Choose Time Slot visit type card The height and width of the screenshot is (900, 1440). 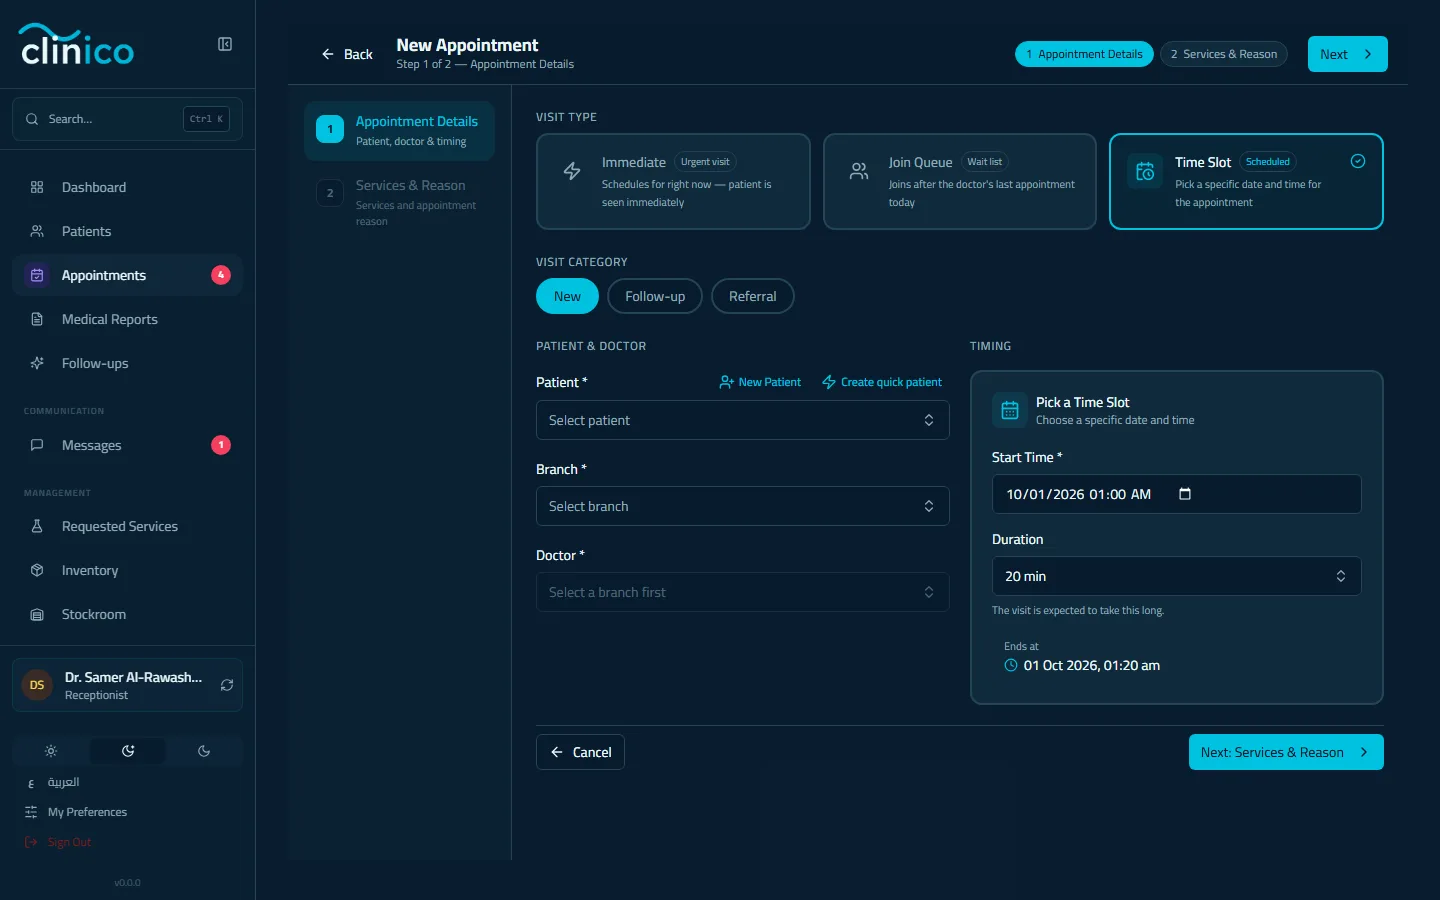1246,181
